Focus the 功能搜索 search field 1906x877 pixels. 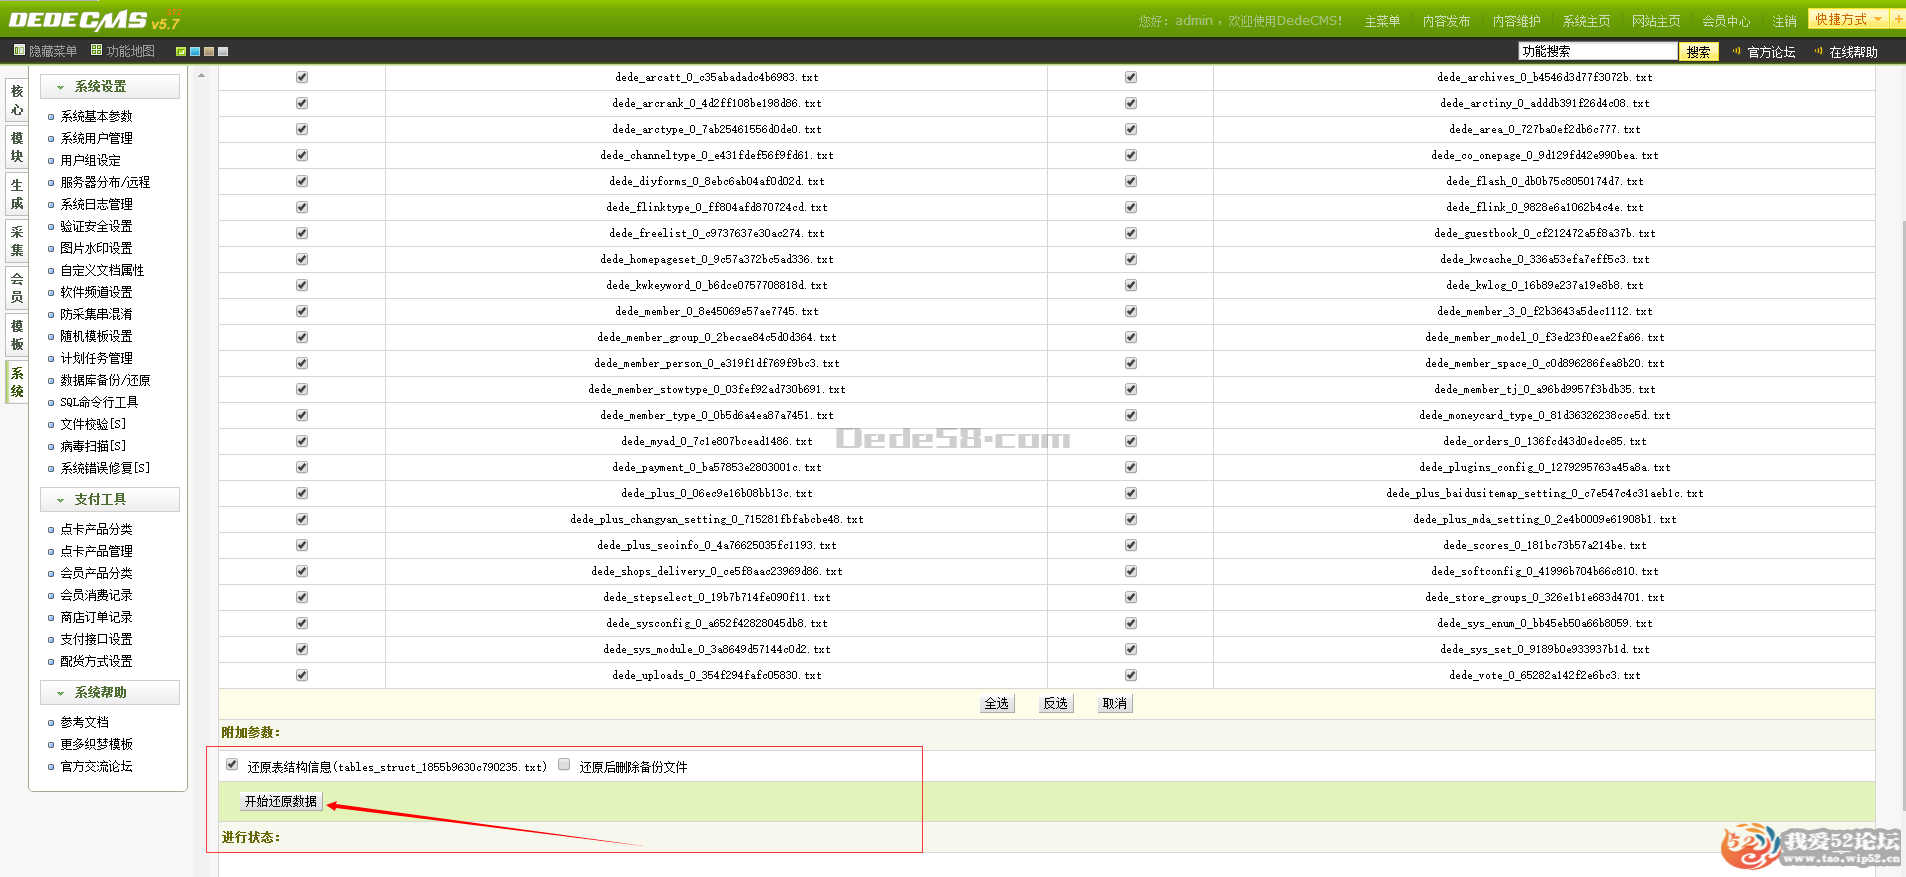click(1597, 51)
